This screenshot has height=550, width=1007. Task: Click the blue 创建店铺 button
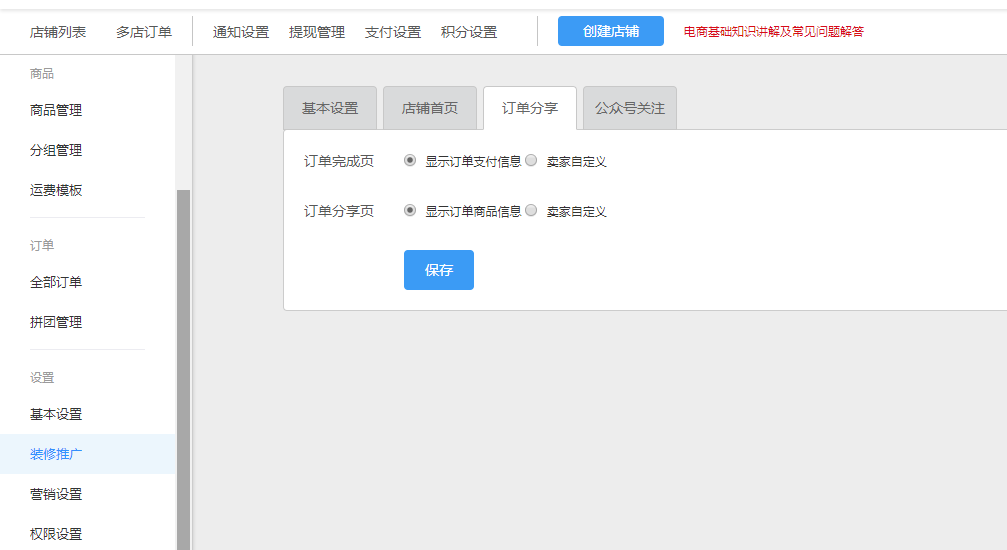610,31
